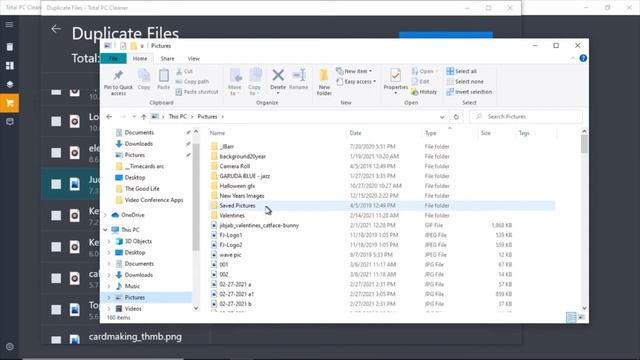Viewport: 640px width, 360px height.
Task: Click Total PC Cleaner shopping cart icon
Action: click(9, 103)
